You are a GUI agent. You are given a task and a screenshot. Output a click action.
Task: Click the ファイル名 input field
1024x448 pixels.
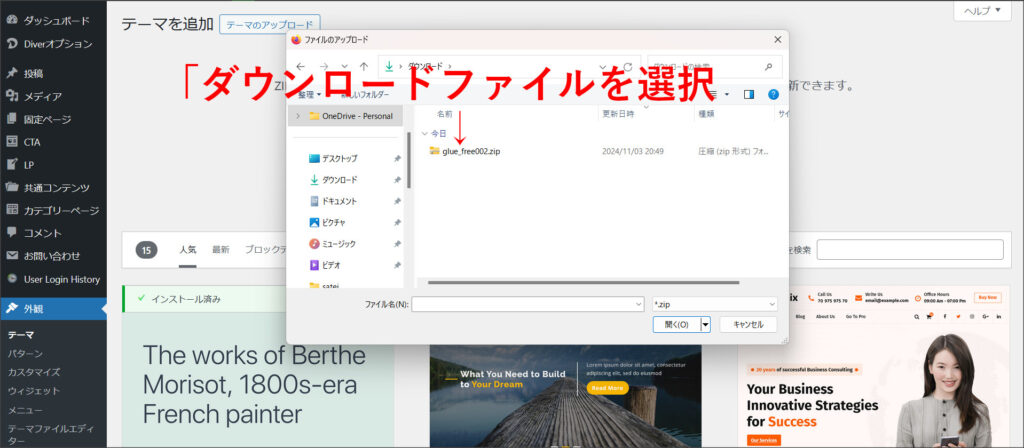[526, 303]
